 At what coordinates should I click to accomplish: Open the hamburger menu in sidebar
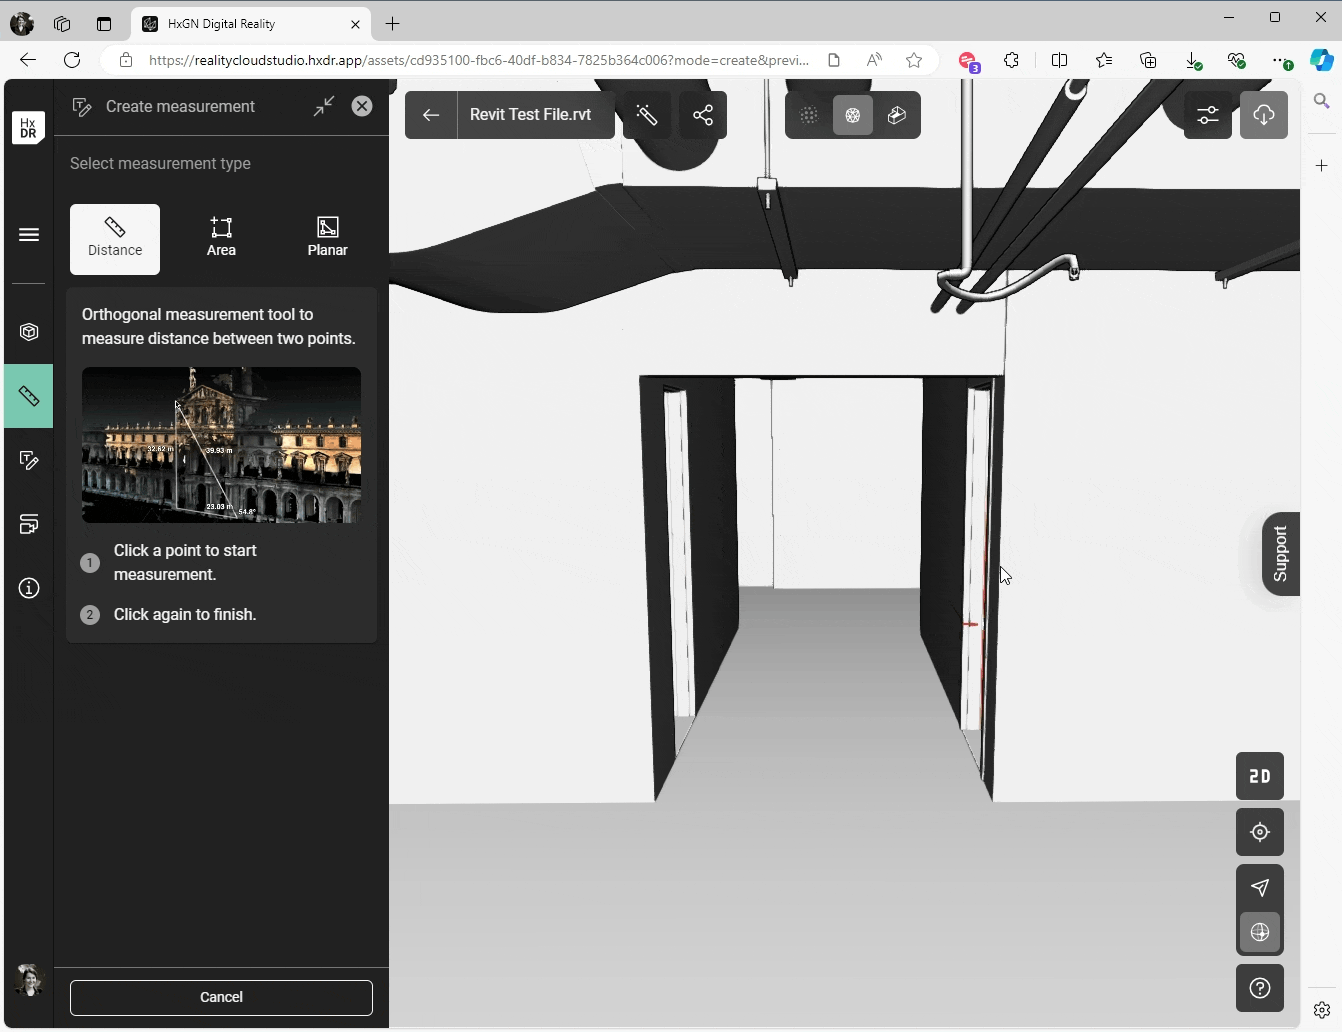29,235
